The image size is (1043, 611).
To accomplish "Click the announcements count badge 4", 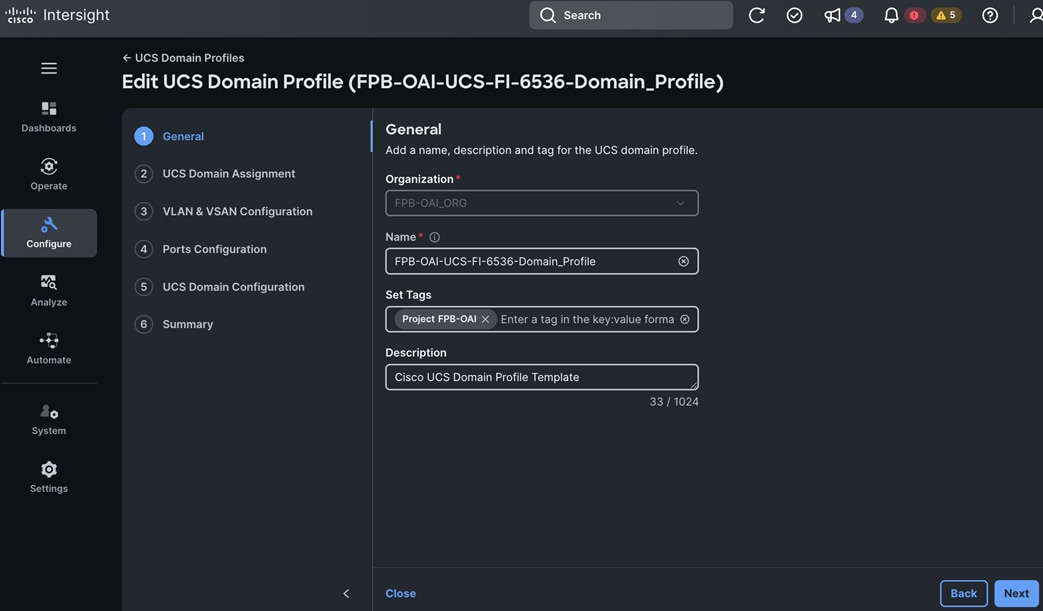I will pyautogui.click(x=854, y=15).
